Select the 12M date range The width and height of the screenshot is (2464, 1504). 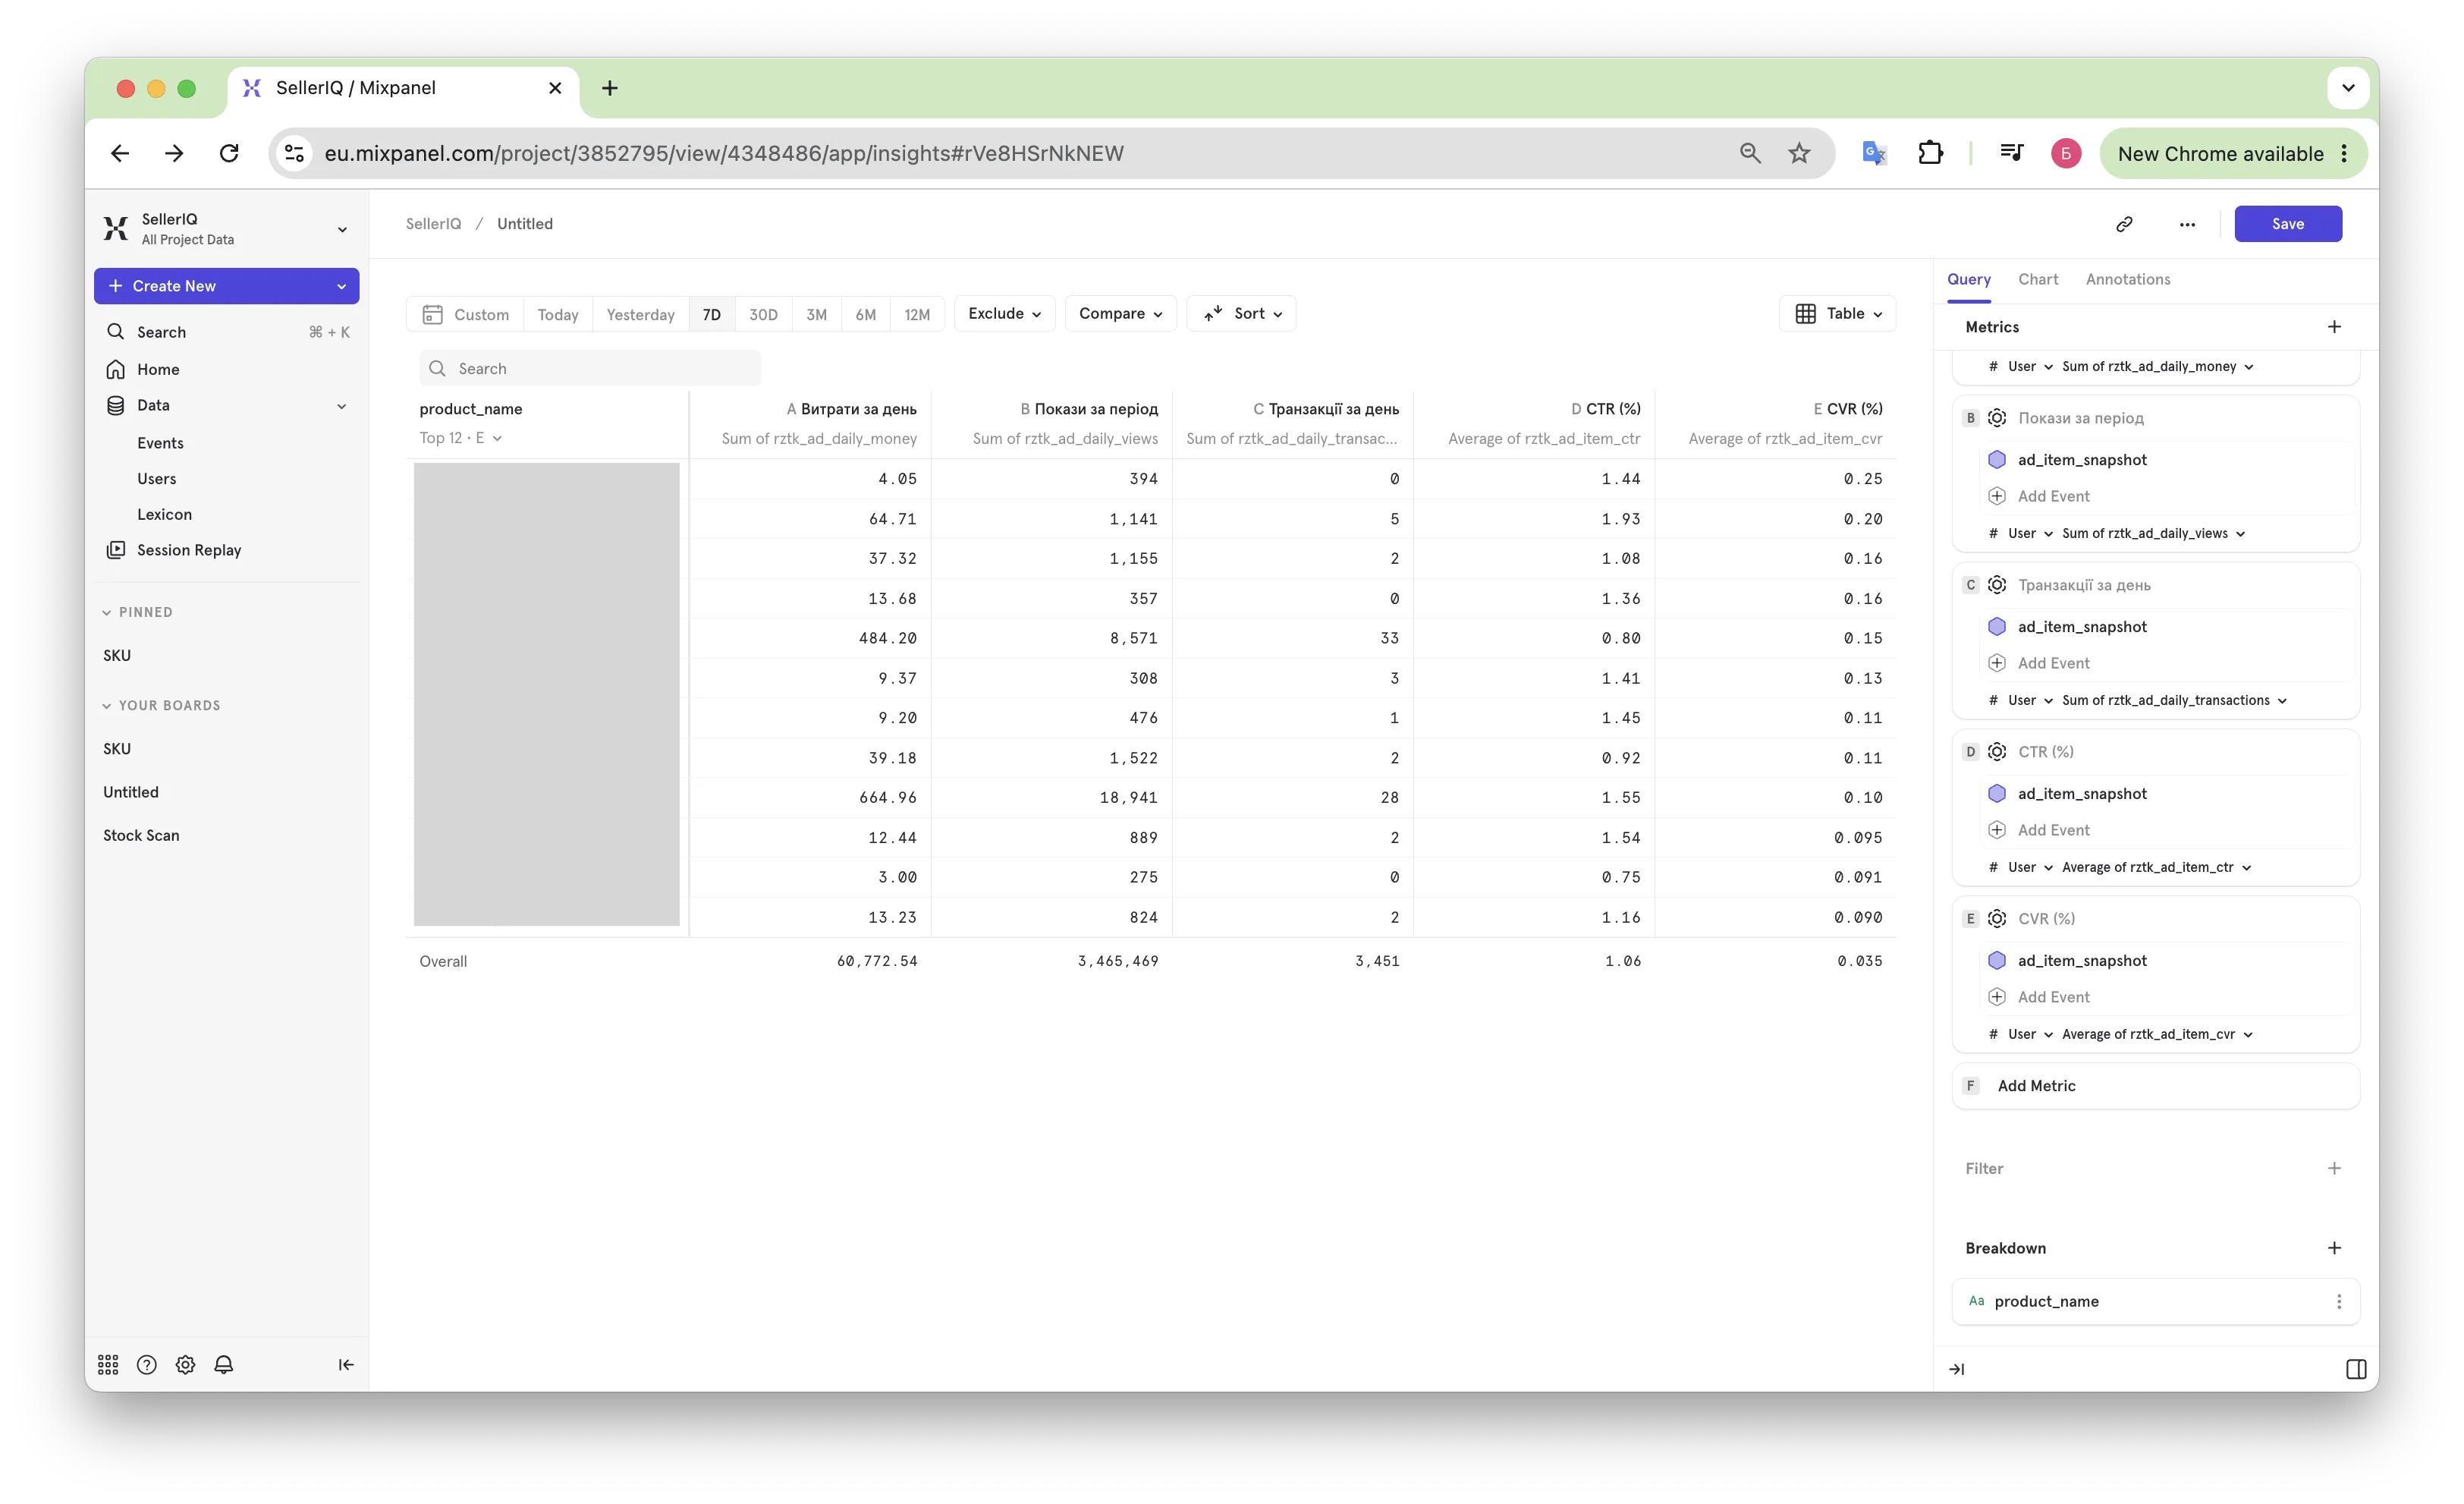tap(917, 314)
